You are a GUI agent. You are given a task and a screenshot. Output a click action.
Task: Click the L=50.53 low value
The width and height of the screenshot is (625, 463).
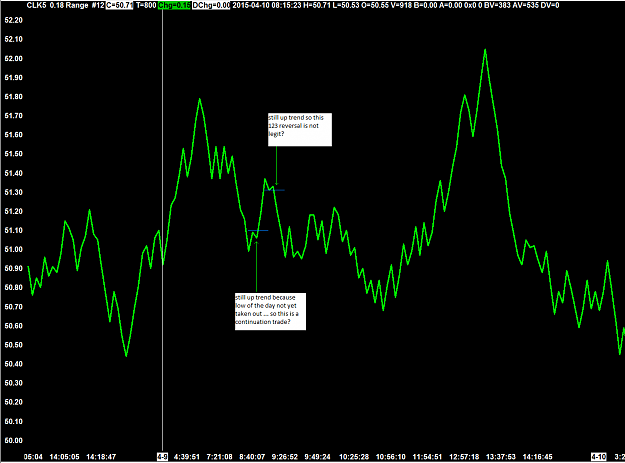click(346, 5)
